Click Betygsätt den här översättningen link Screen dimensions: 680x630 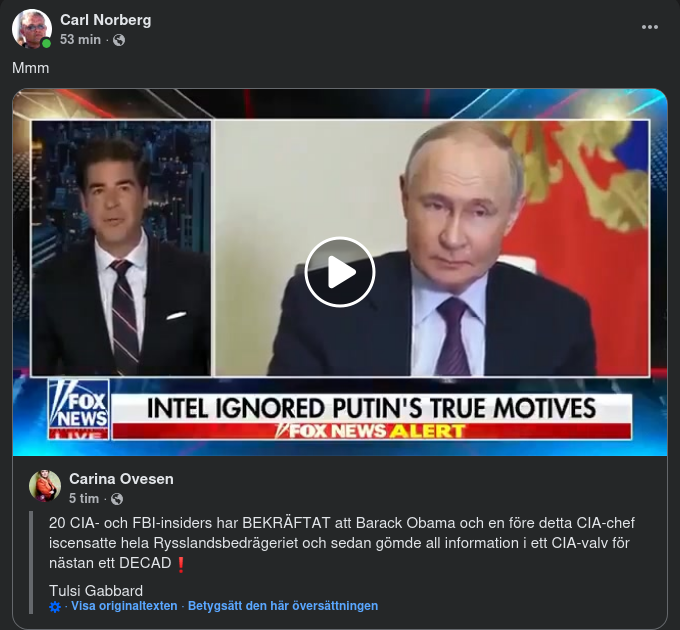283,606
